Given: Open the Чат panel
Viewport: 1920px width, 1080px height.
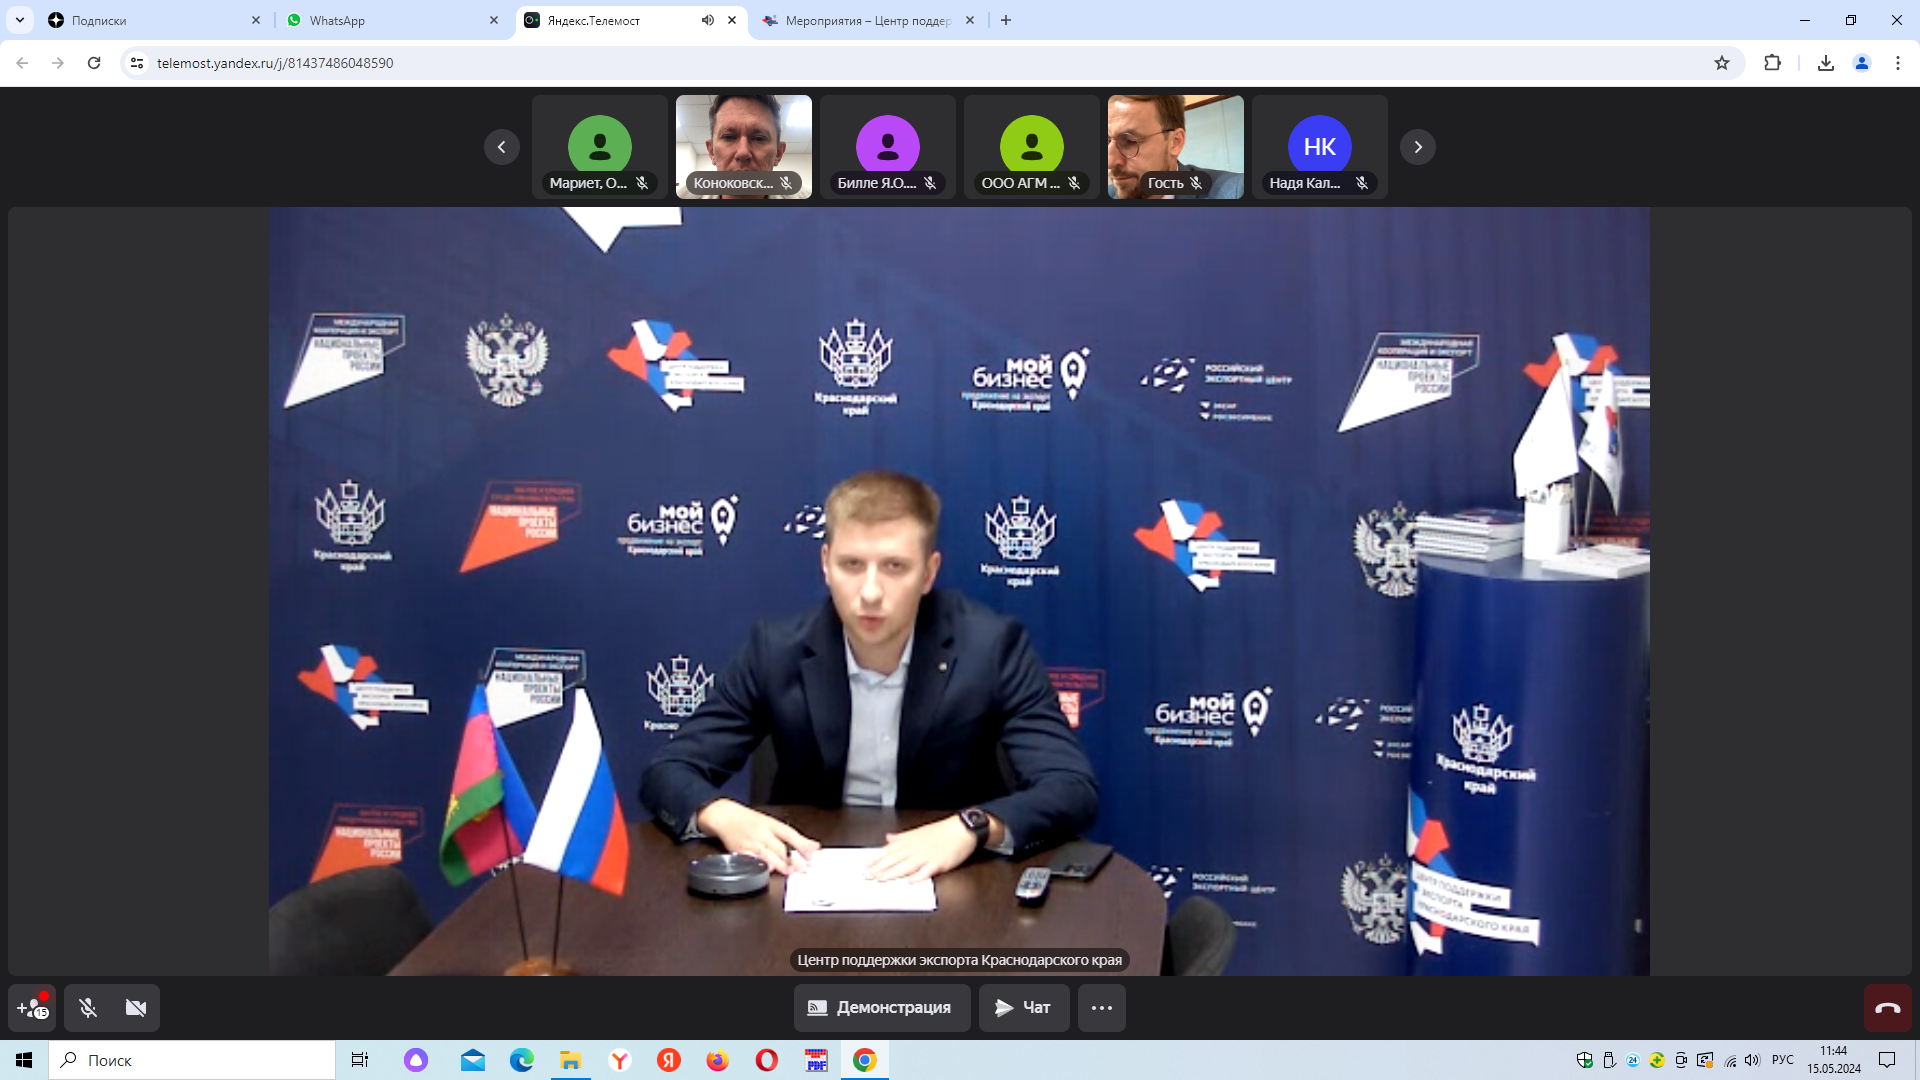Looking at the screenshot, I should click(x=1024, y=1008).
